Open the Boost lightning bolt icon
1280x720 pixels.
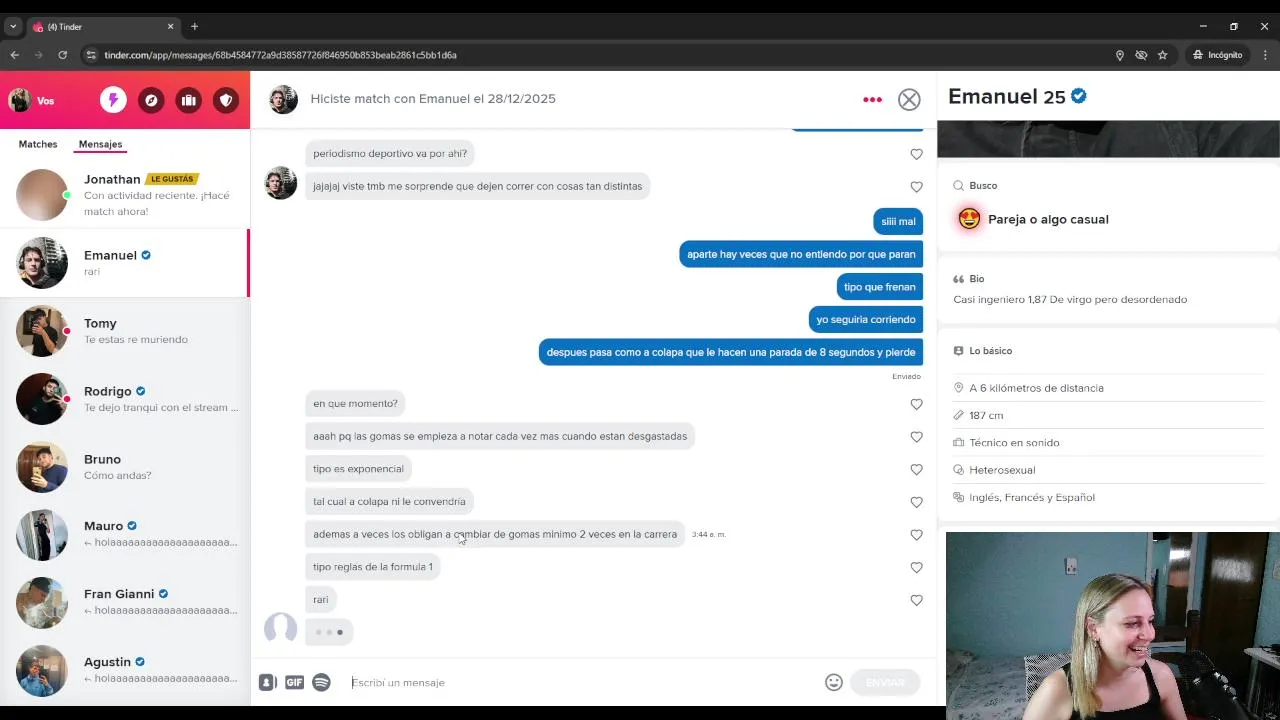tap(113, 100)
